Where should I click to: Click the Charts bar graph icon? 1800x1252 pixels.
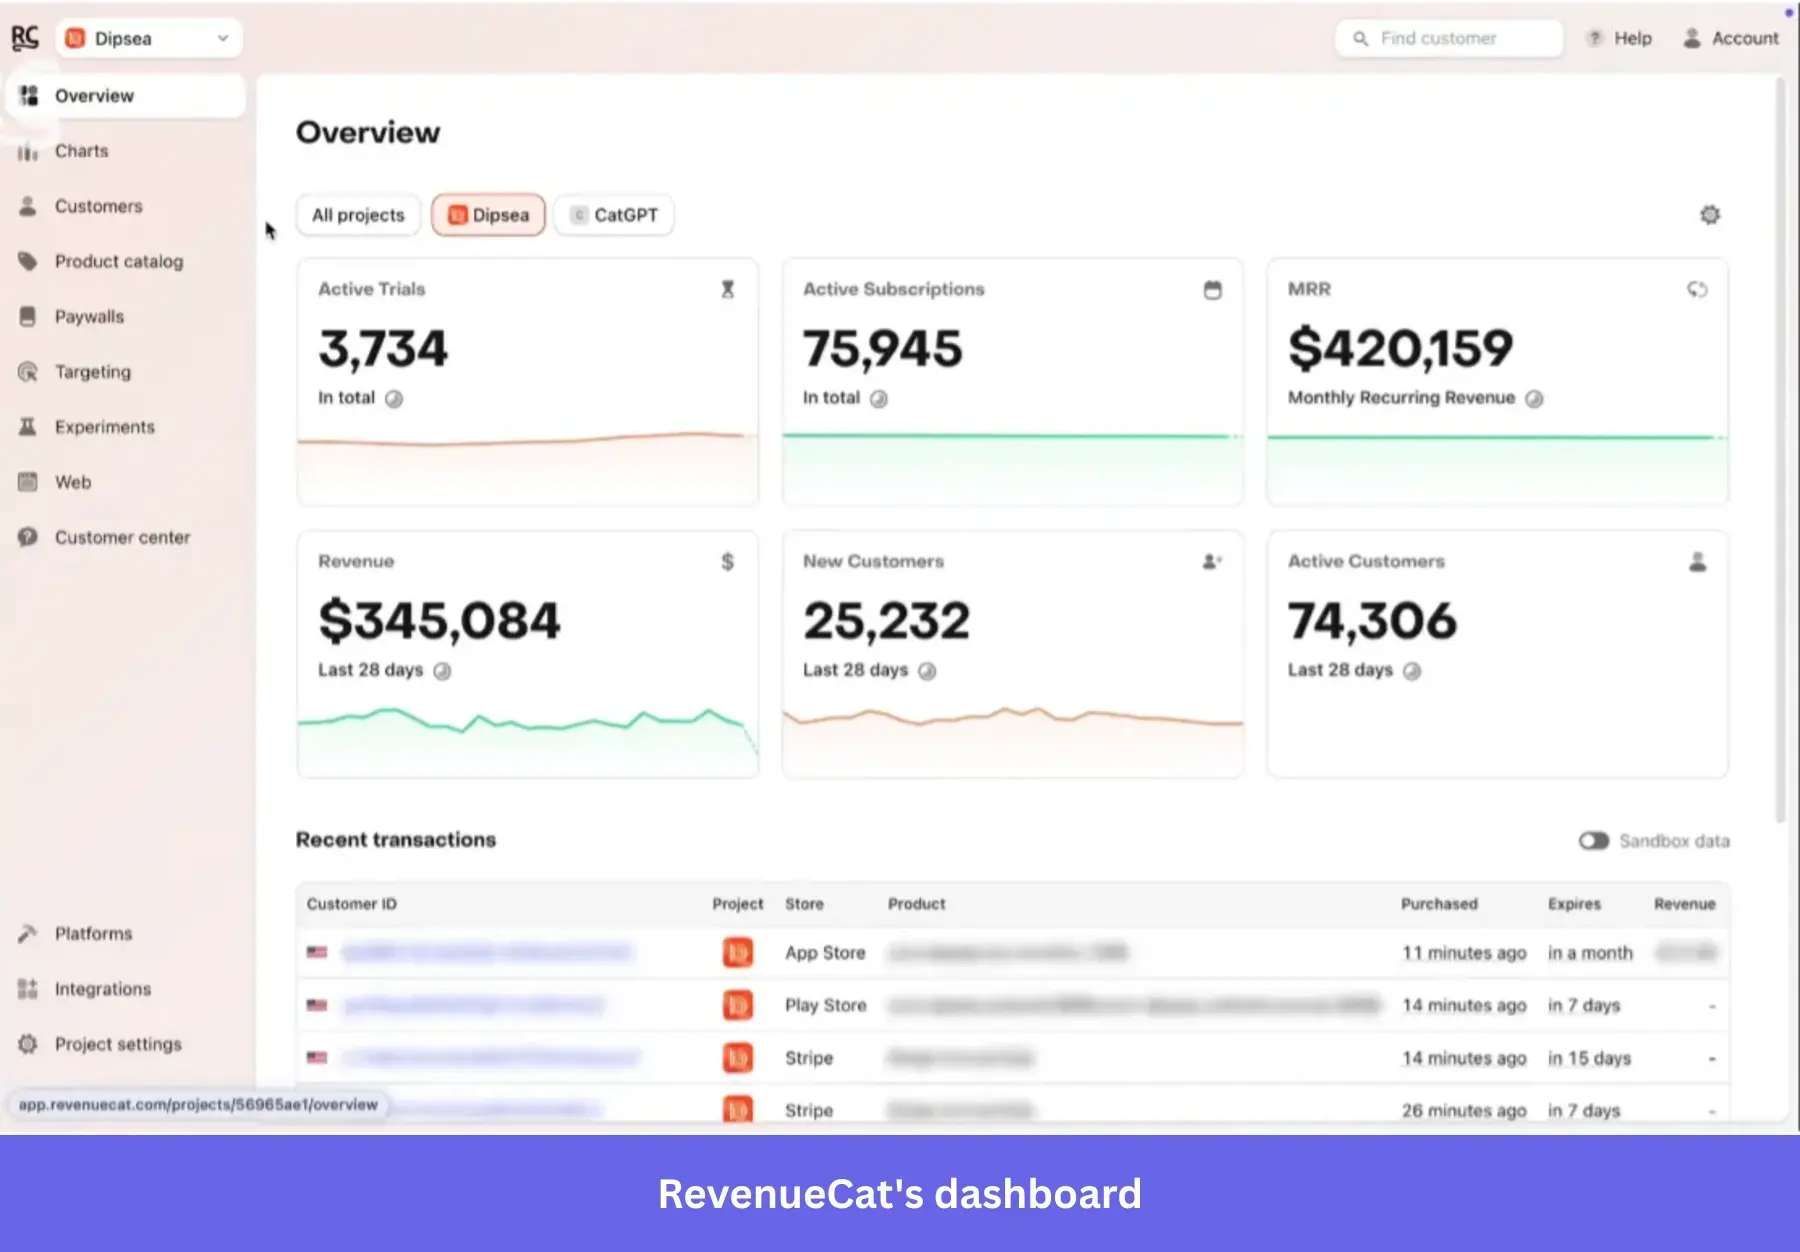[28, 152]
